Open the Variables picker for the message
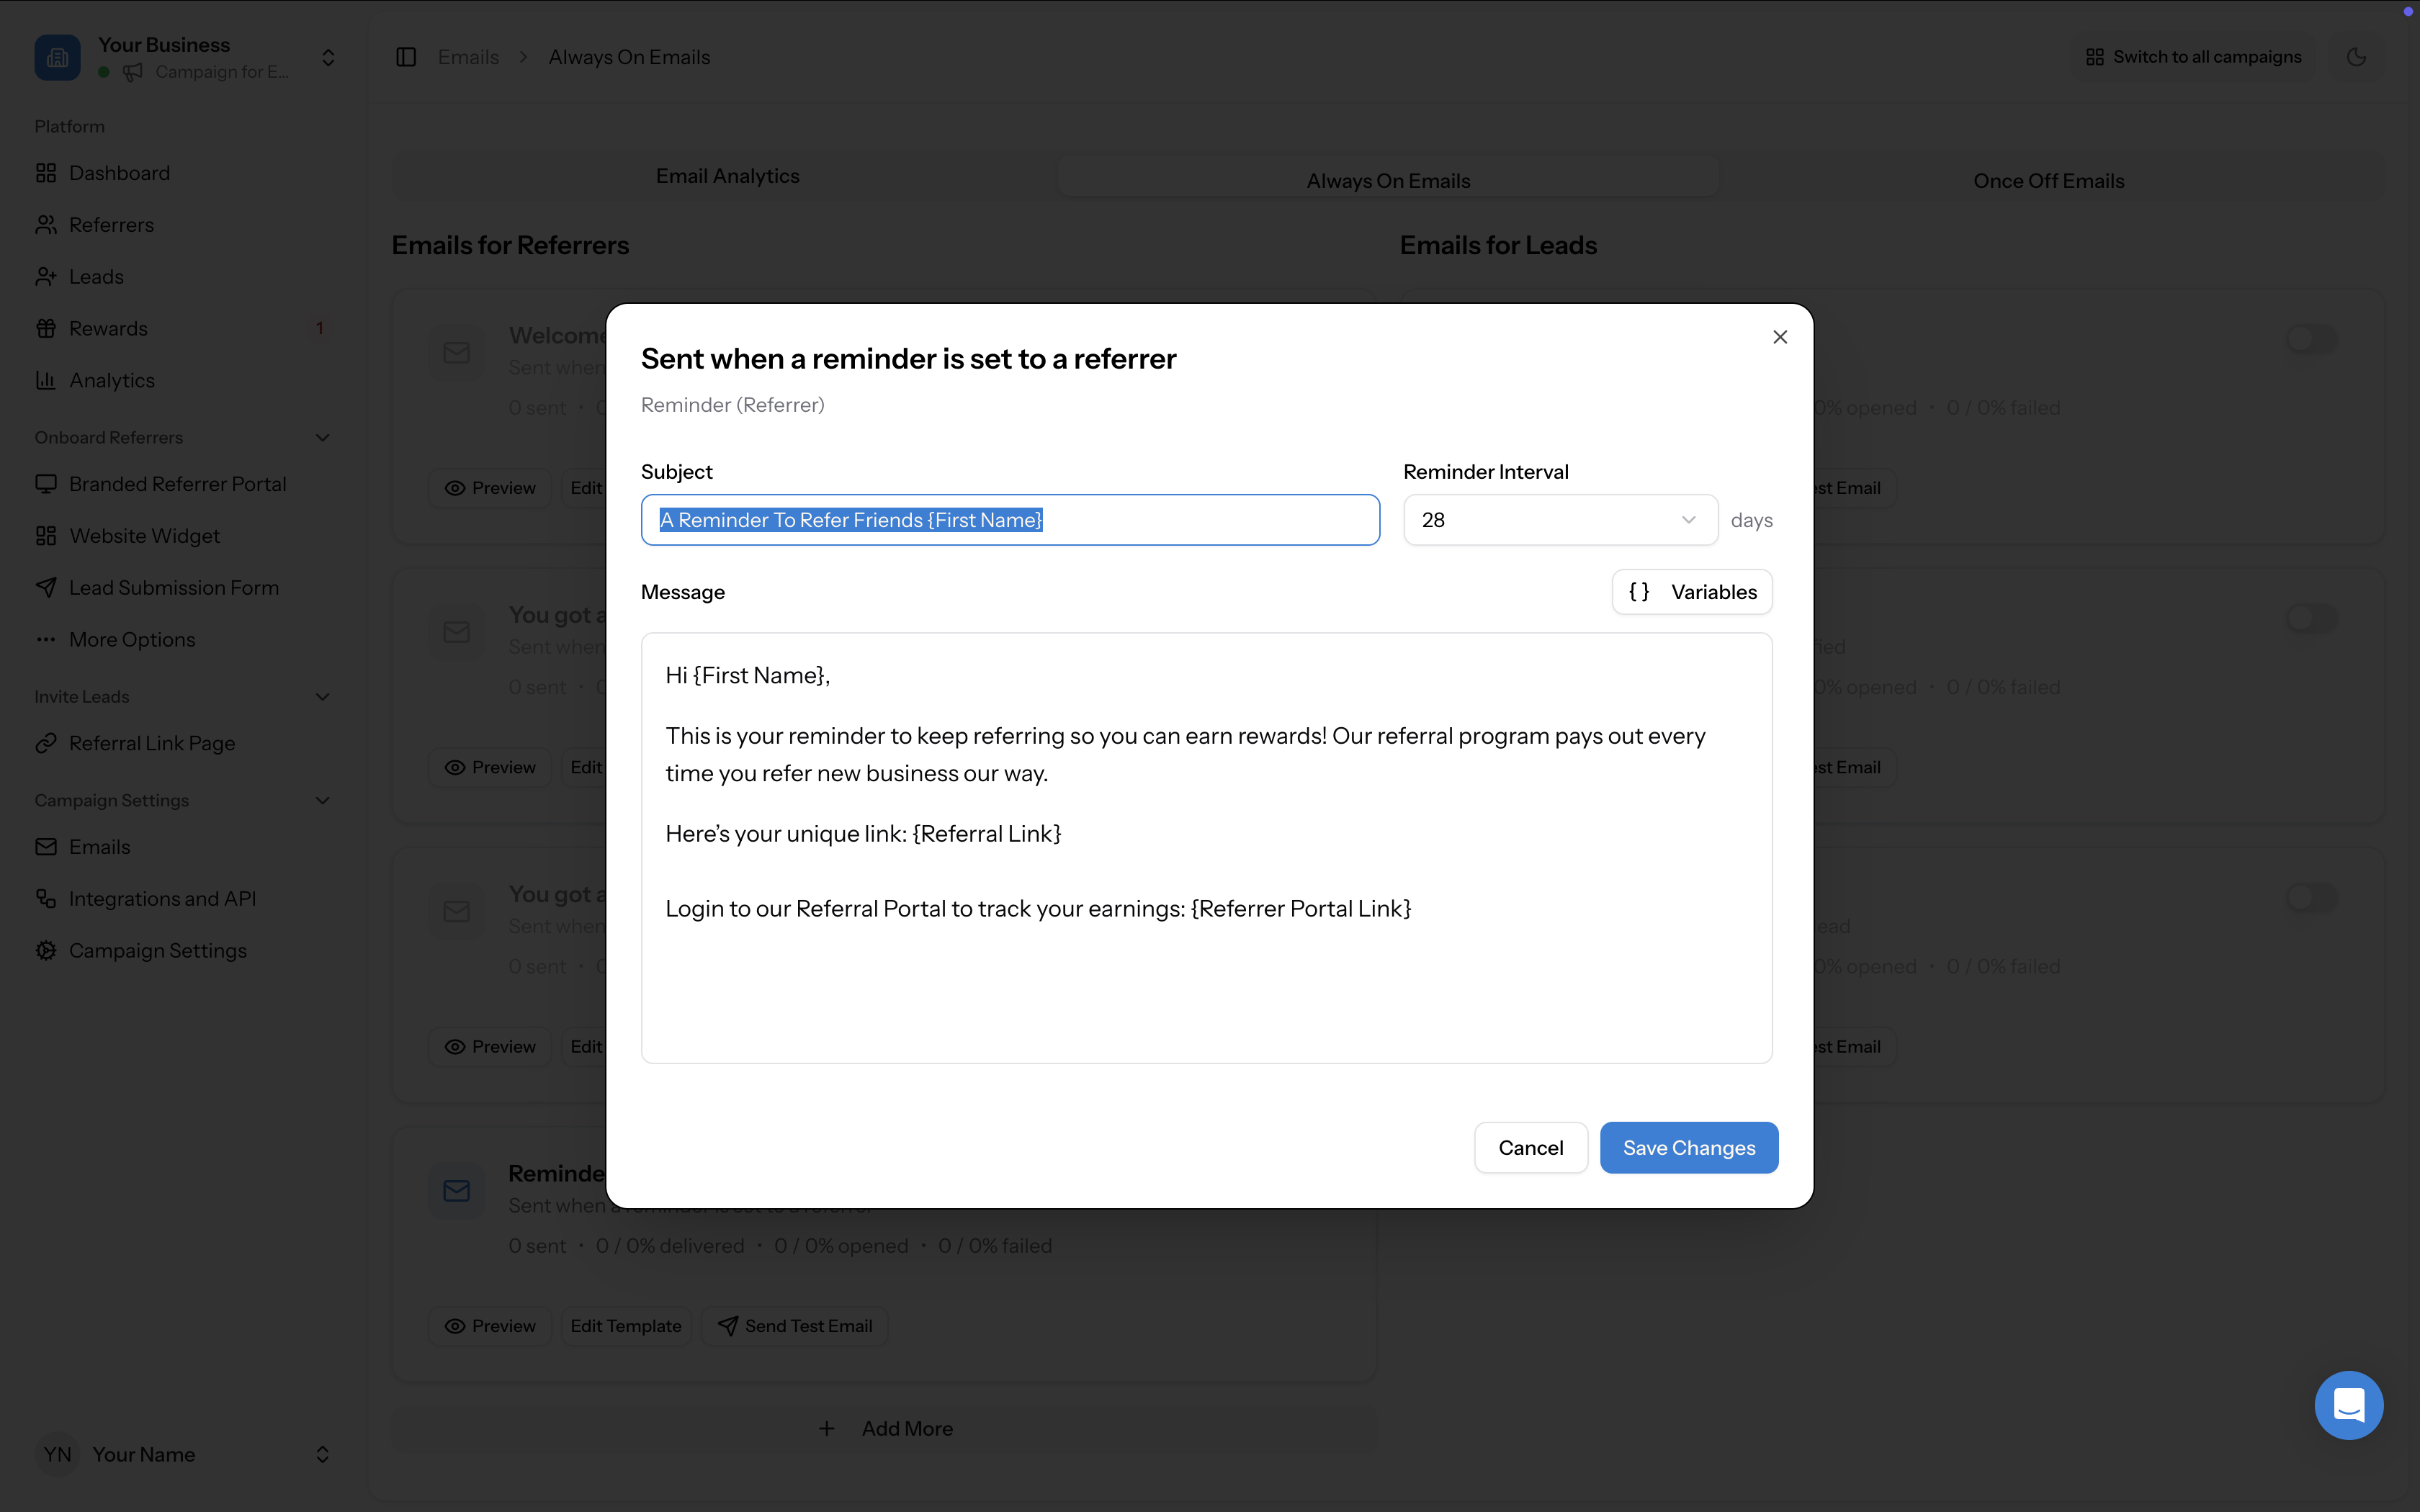The width and height of the screenshot is (2420, 1512). pos(1692,591)
